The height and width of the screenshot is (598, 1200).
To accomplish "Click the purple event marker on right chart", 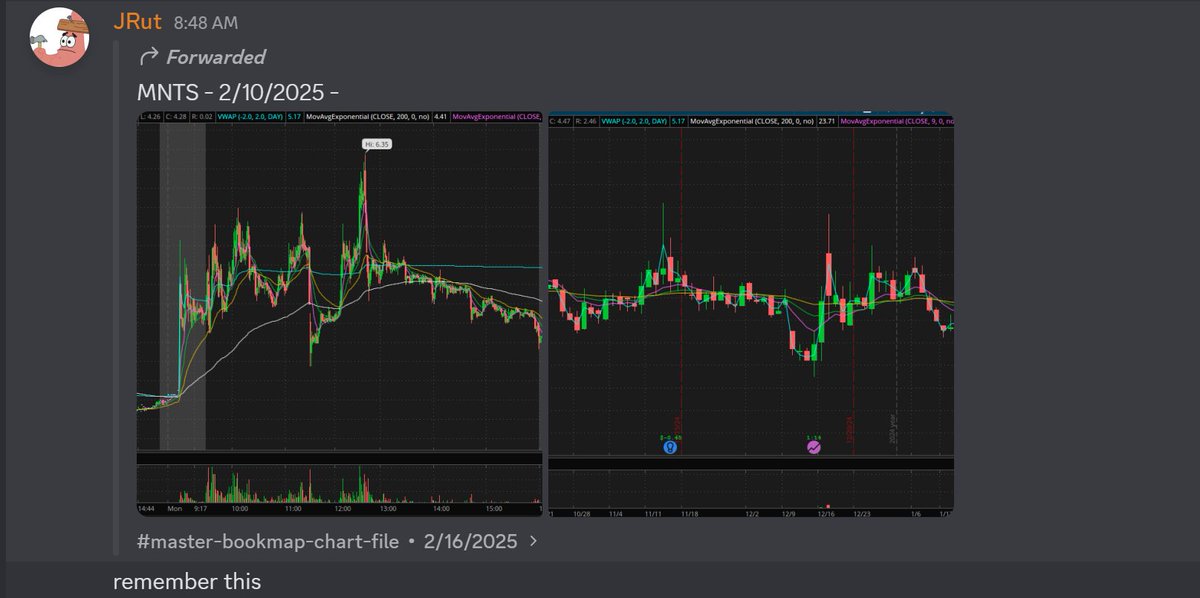I will [x=814, y=447].
